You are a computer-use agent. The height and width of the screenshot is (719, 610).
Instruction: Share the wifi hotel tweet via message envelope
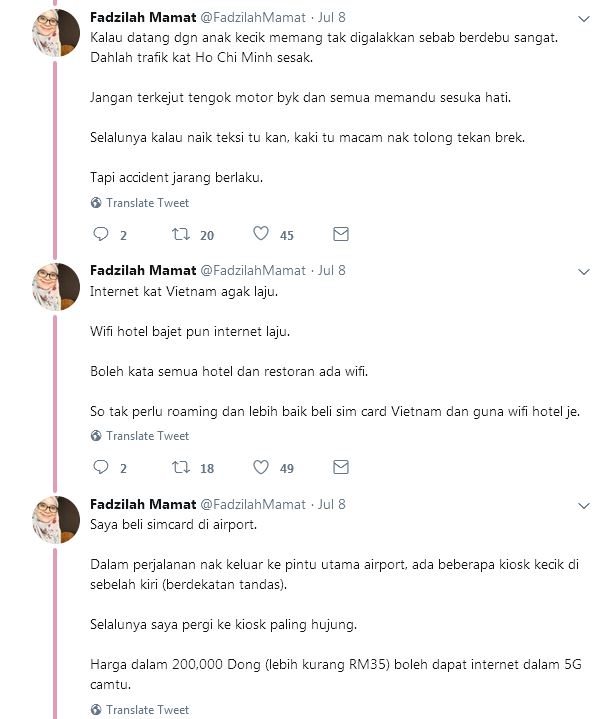point(341,467)
